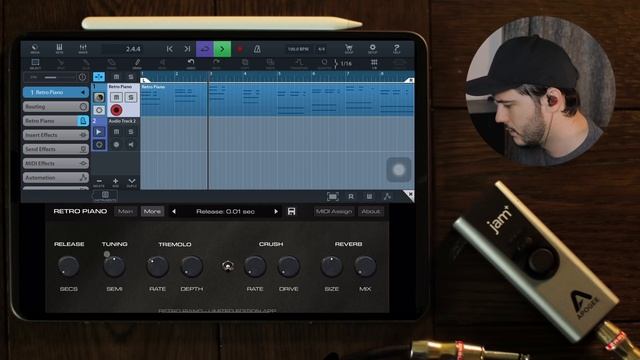
Task: Choose the Erase tool
Action: (x=111, y=63)
